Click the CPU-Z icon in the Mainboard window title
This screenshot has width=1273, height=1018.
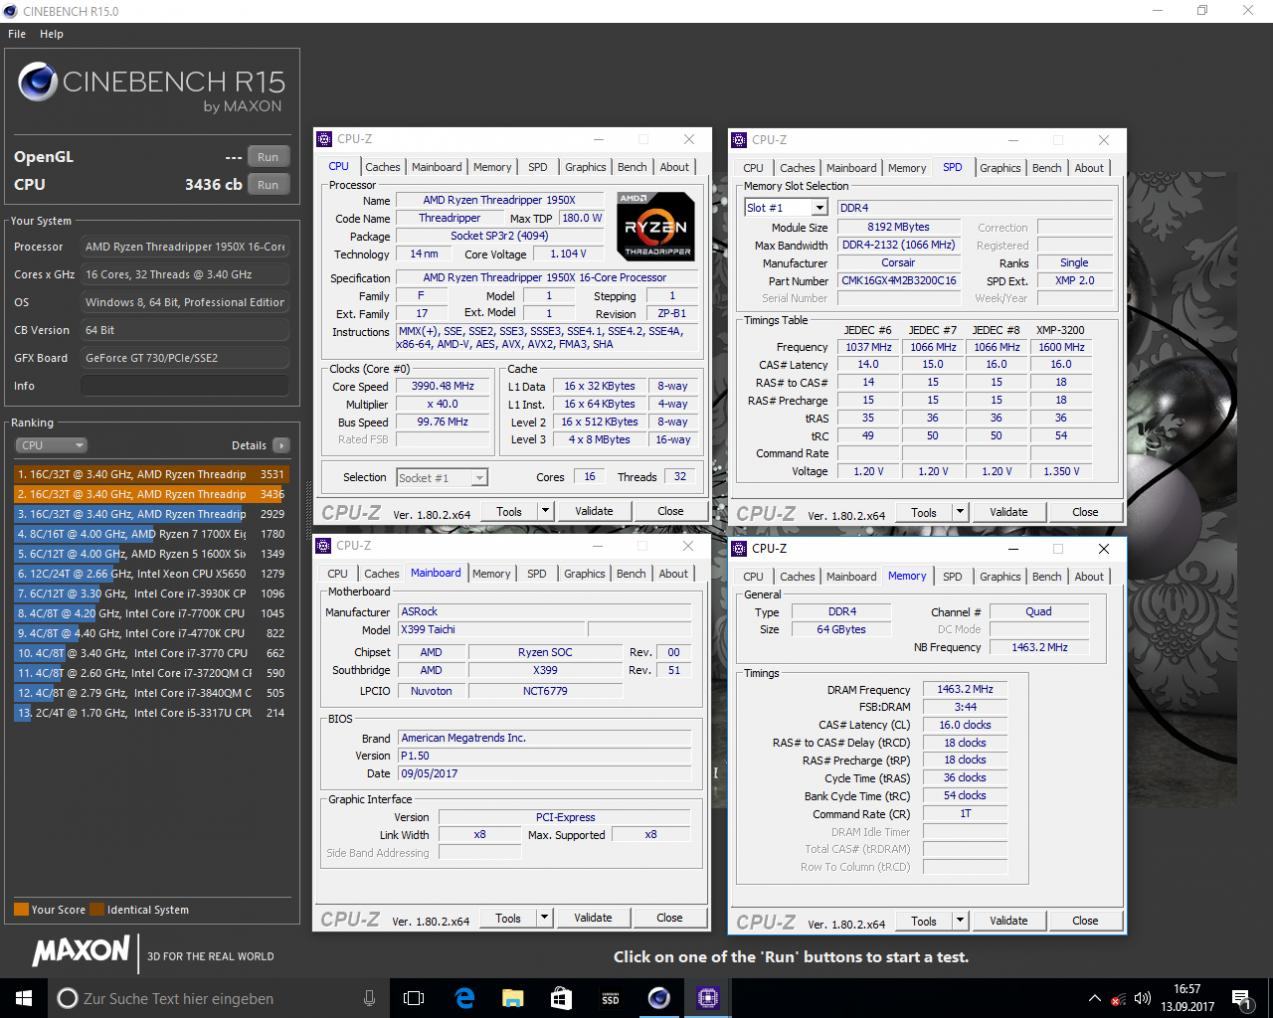pyautogui.click(x=324, y=546)
